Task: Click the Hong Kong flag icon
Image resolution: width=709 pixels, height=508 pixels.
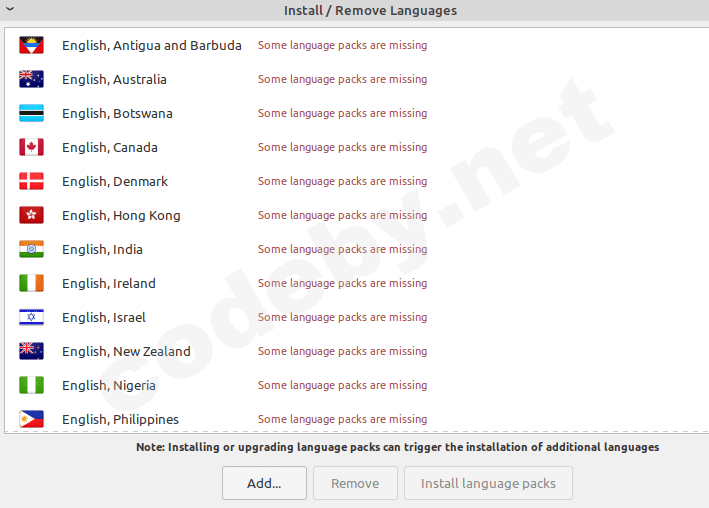Action: pos(31,215)
